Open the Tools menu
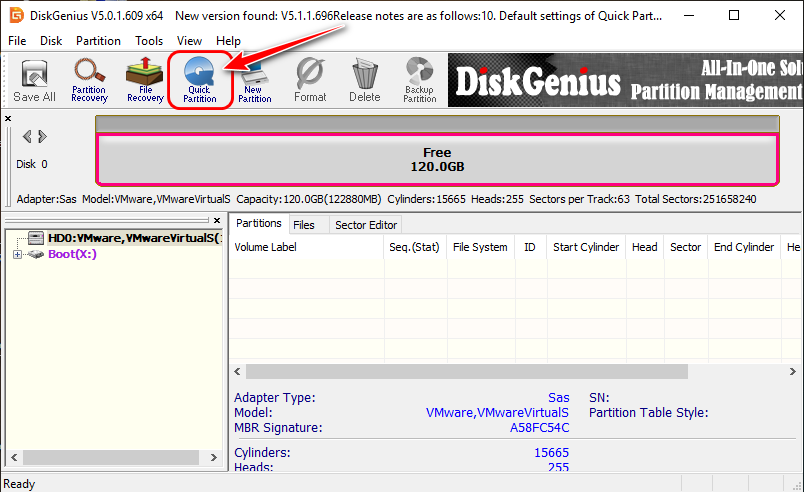Screen dimensions: 804x492 tap(149, 41)
